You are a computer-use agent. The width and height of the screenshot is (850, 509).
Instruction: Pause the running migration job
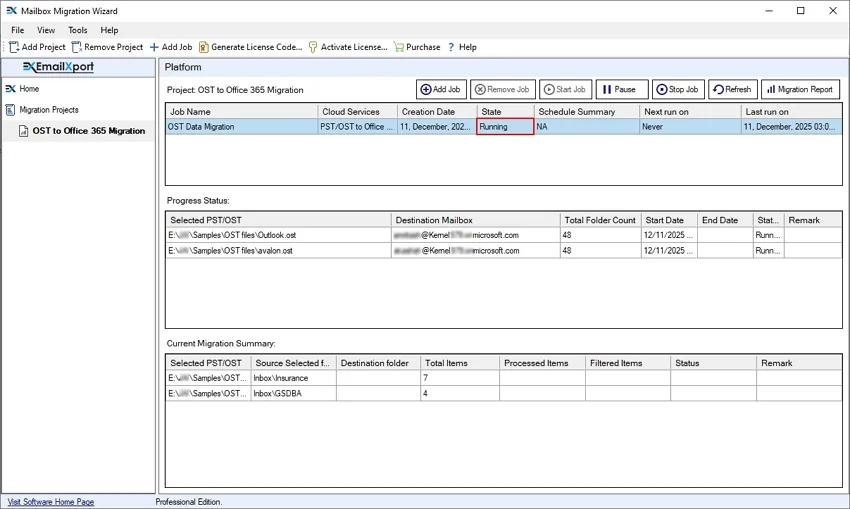[x=622, y=89]
